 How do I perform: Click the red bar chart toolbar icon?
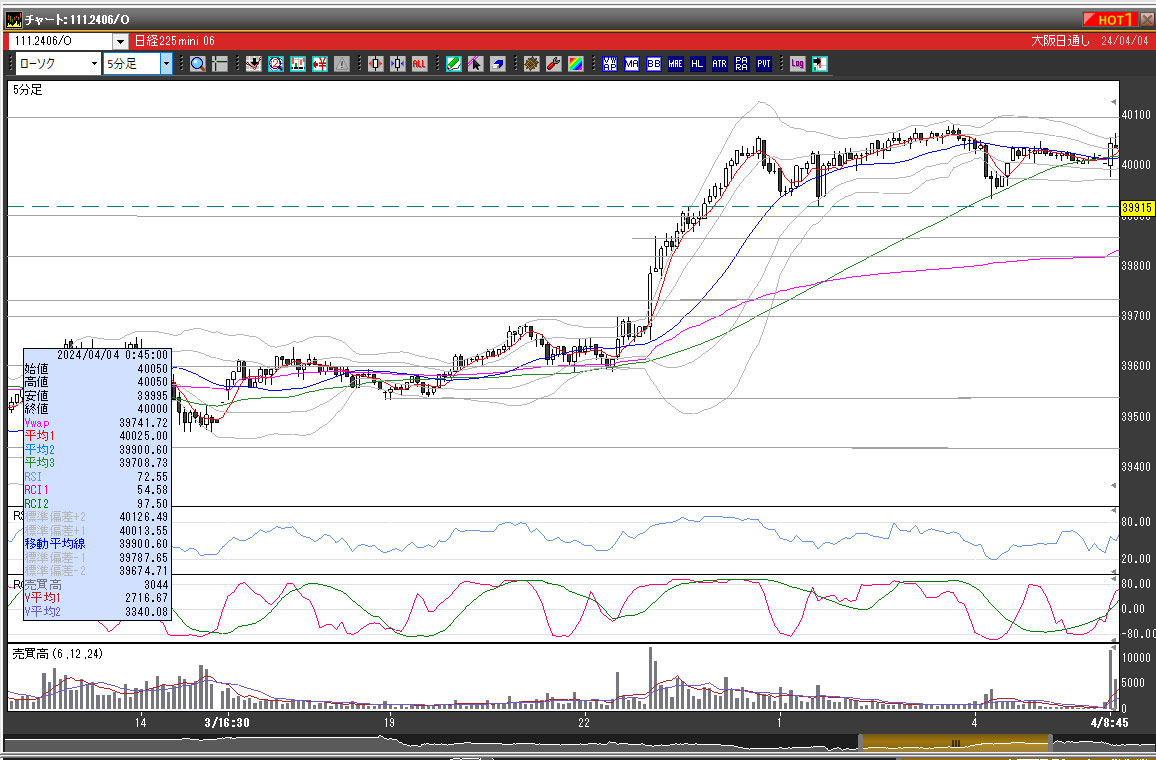pyautogui.click(x=298, y=64)
